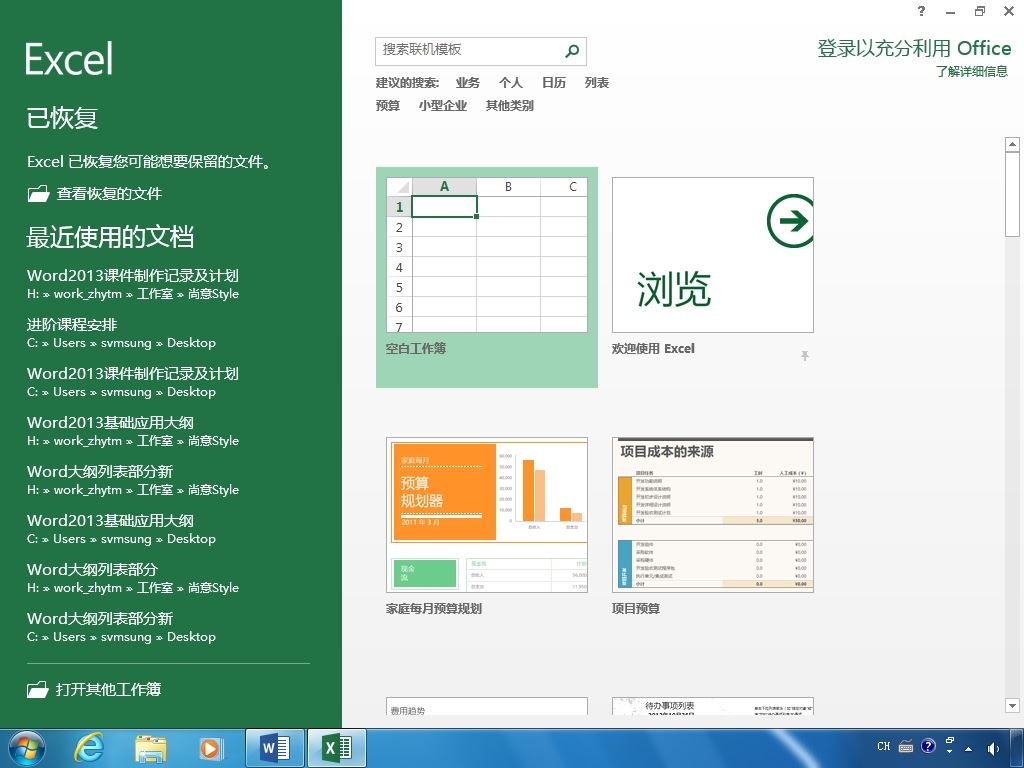Click the volume speaker icon
1024x768 pixels.
(x=993, y=748)
